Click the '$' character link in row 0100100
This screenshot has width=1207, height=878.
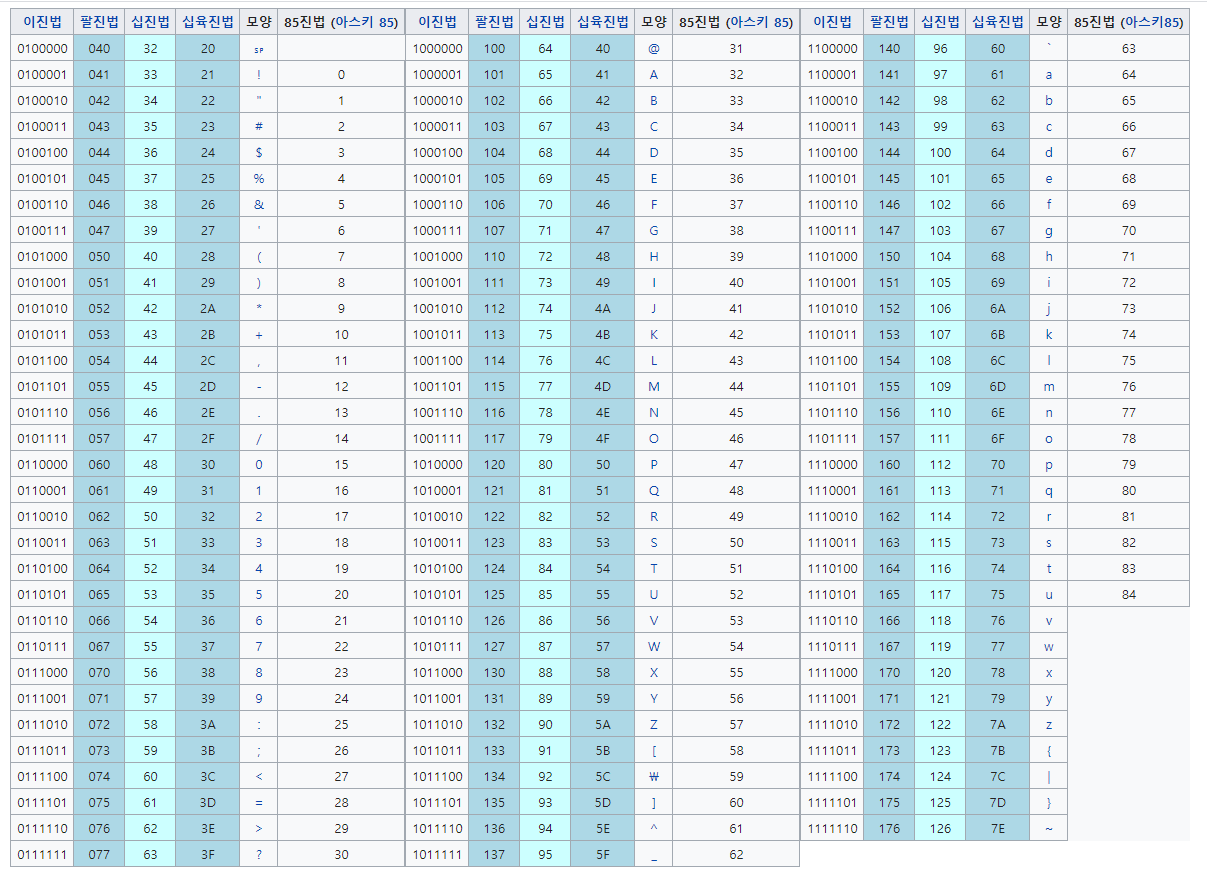tap(259, 152)
